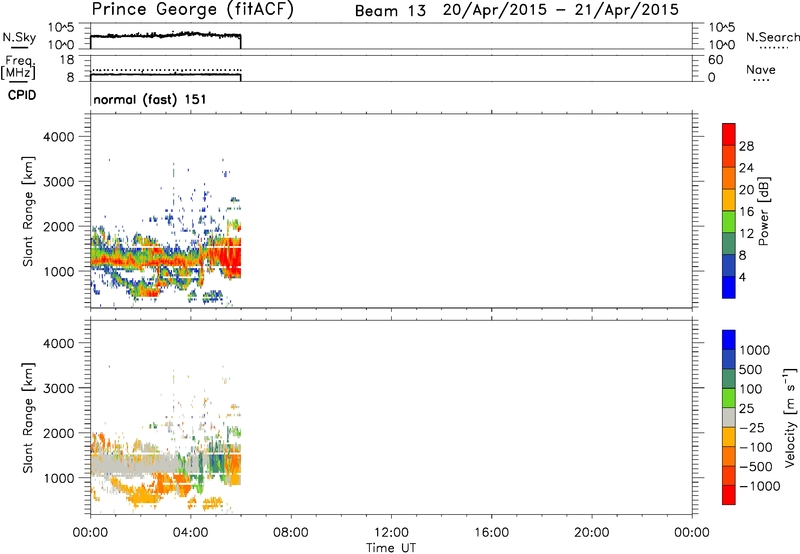The width and height of the screenshot is (800, 554).
Task: Click the '2000' tick on the velocity panel range axis
Action: click(58, 433)
